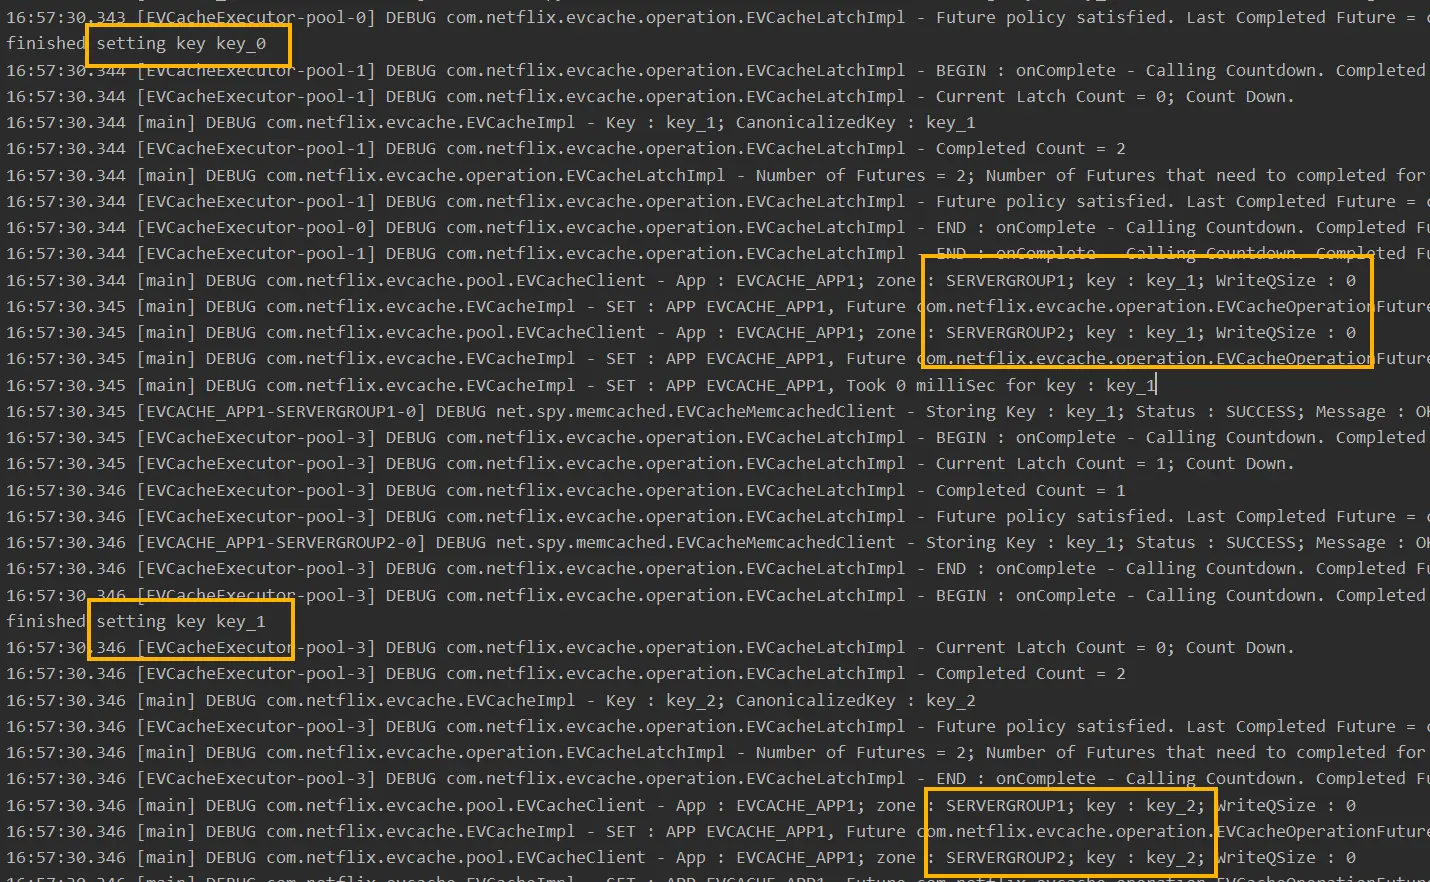Click 'Took 0 milliSec for key : key_1'

[1001, 385]
